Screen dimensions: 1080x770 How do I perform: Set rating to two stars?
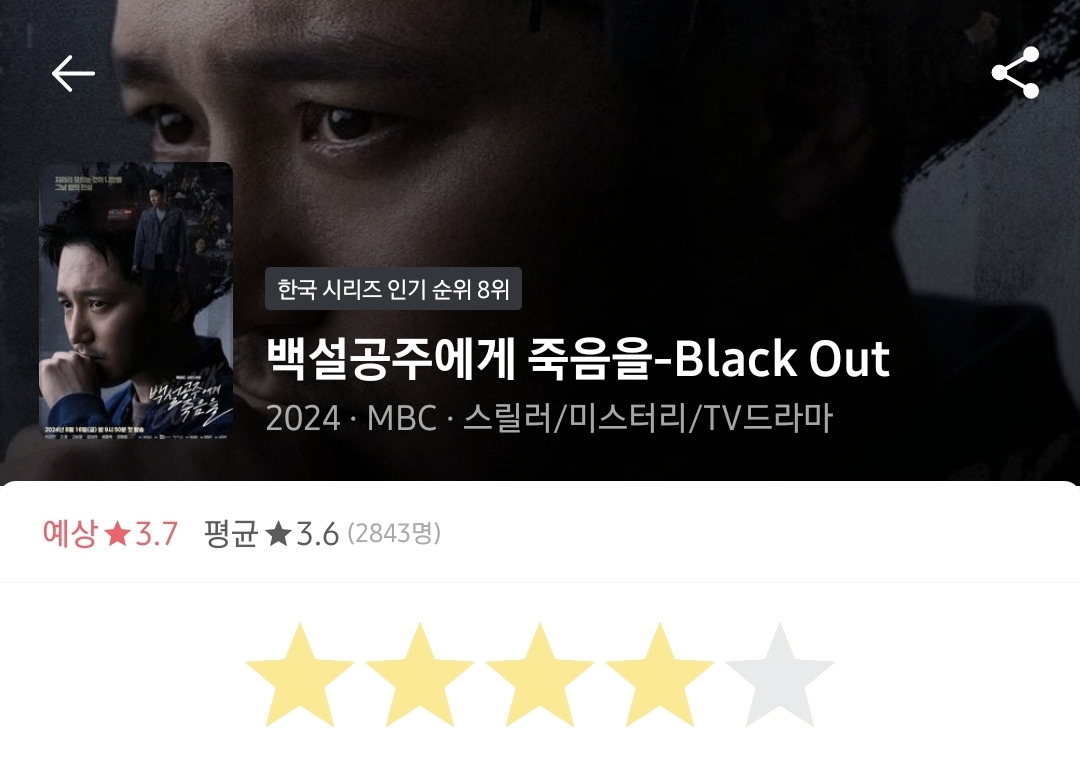coord(419,675)
